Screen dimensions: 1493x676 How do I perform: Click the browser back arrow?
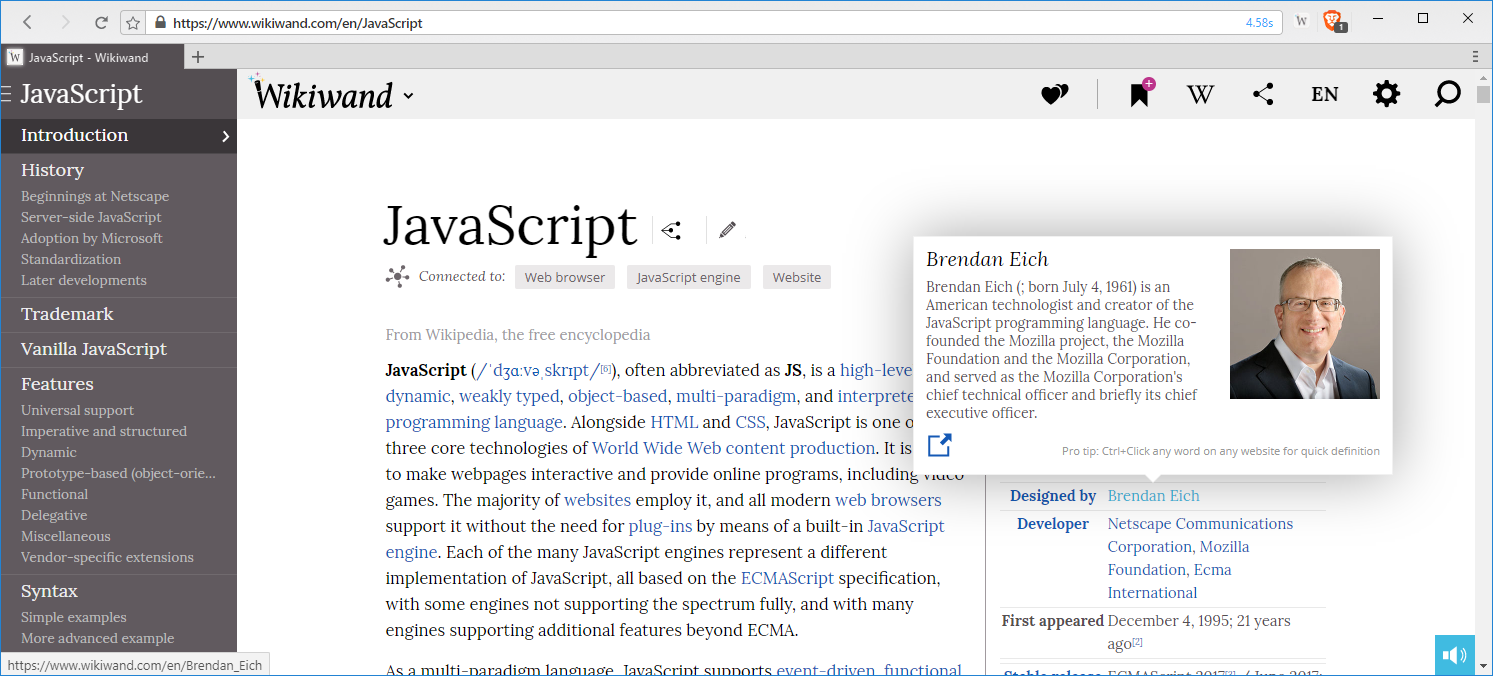coord(27,22)
